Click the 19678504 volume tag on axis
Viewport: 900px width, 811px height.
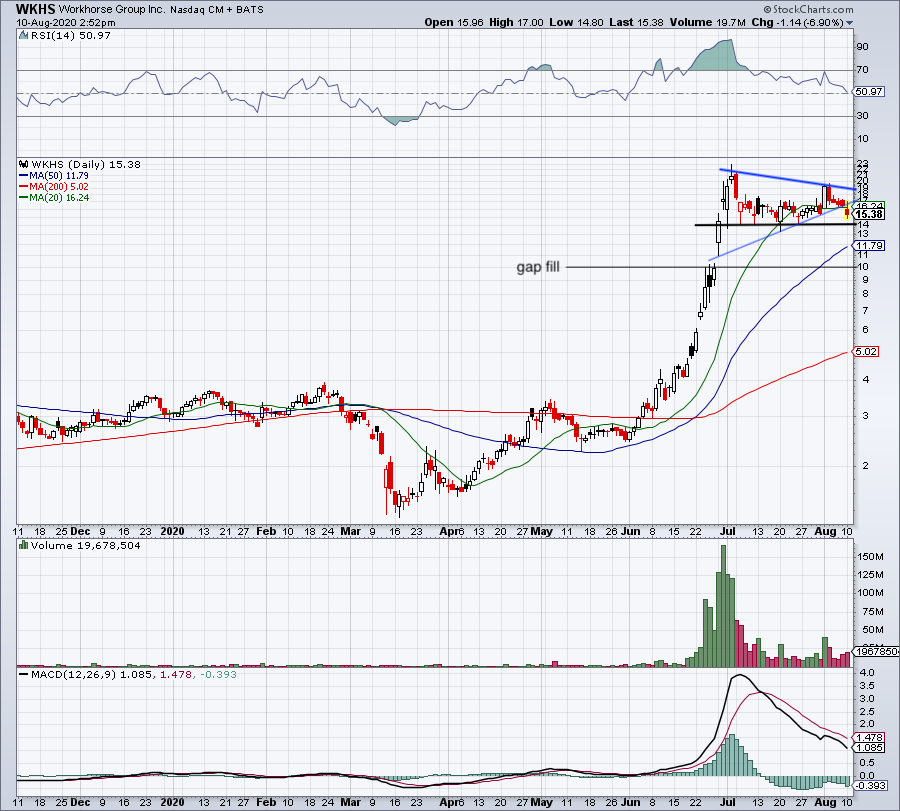876,651
